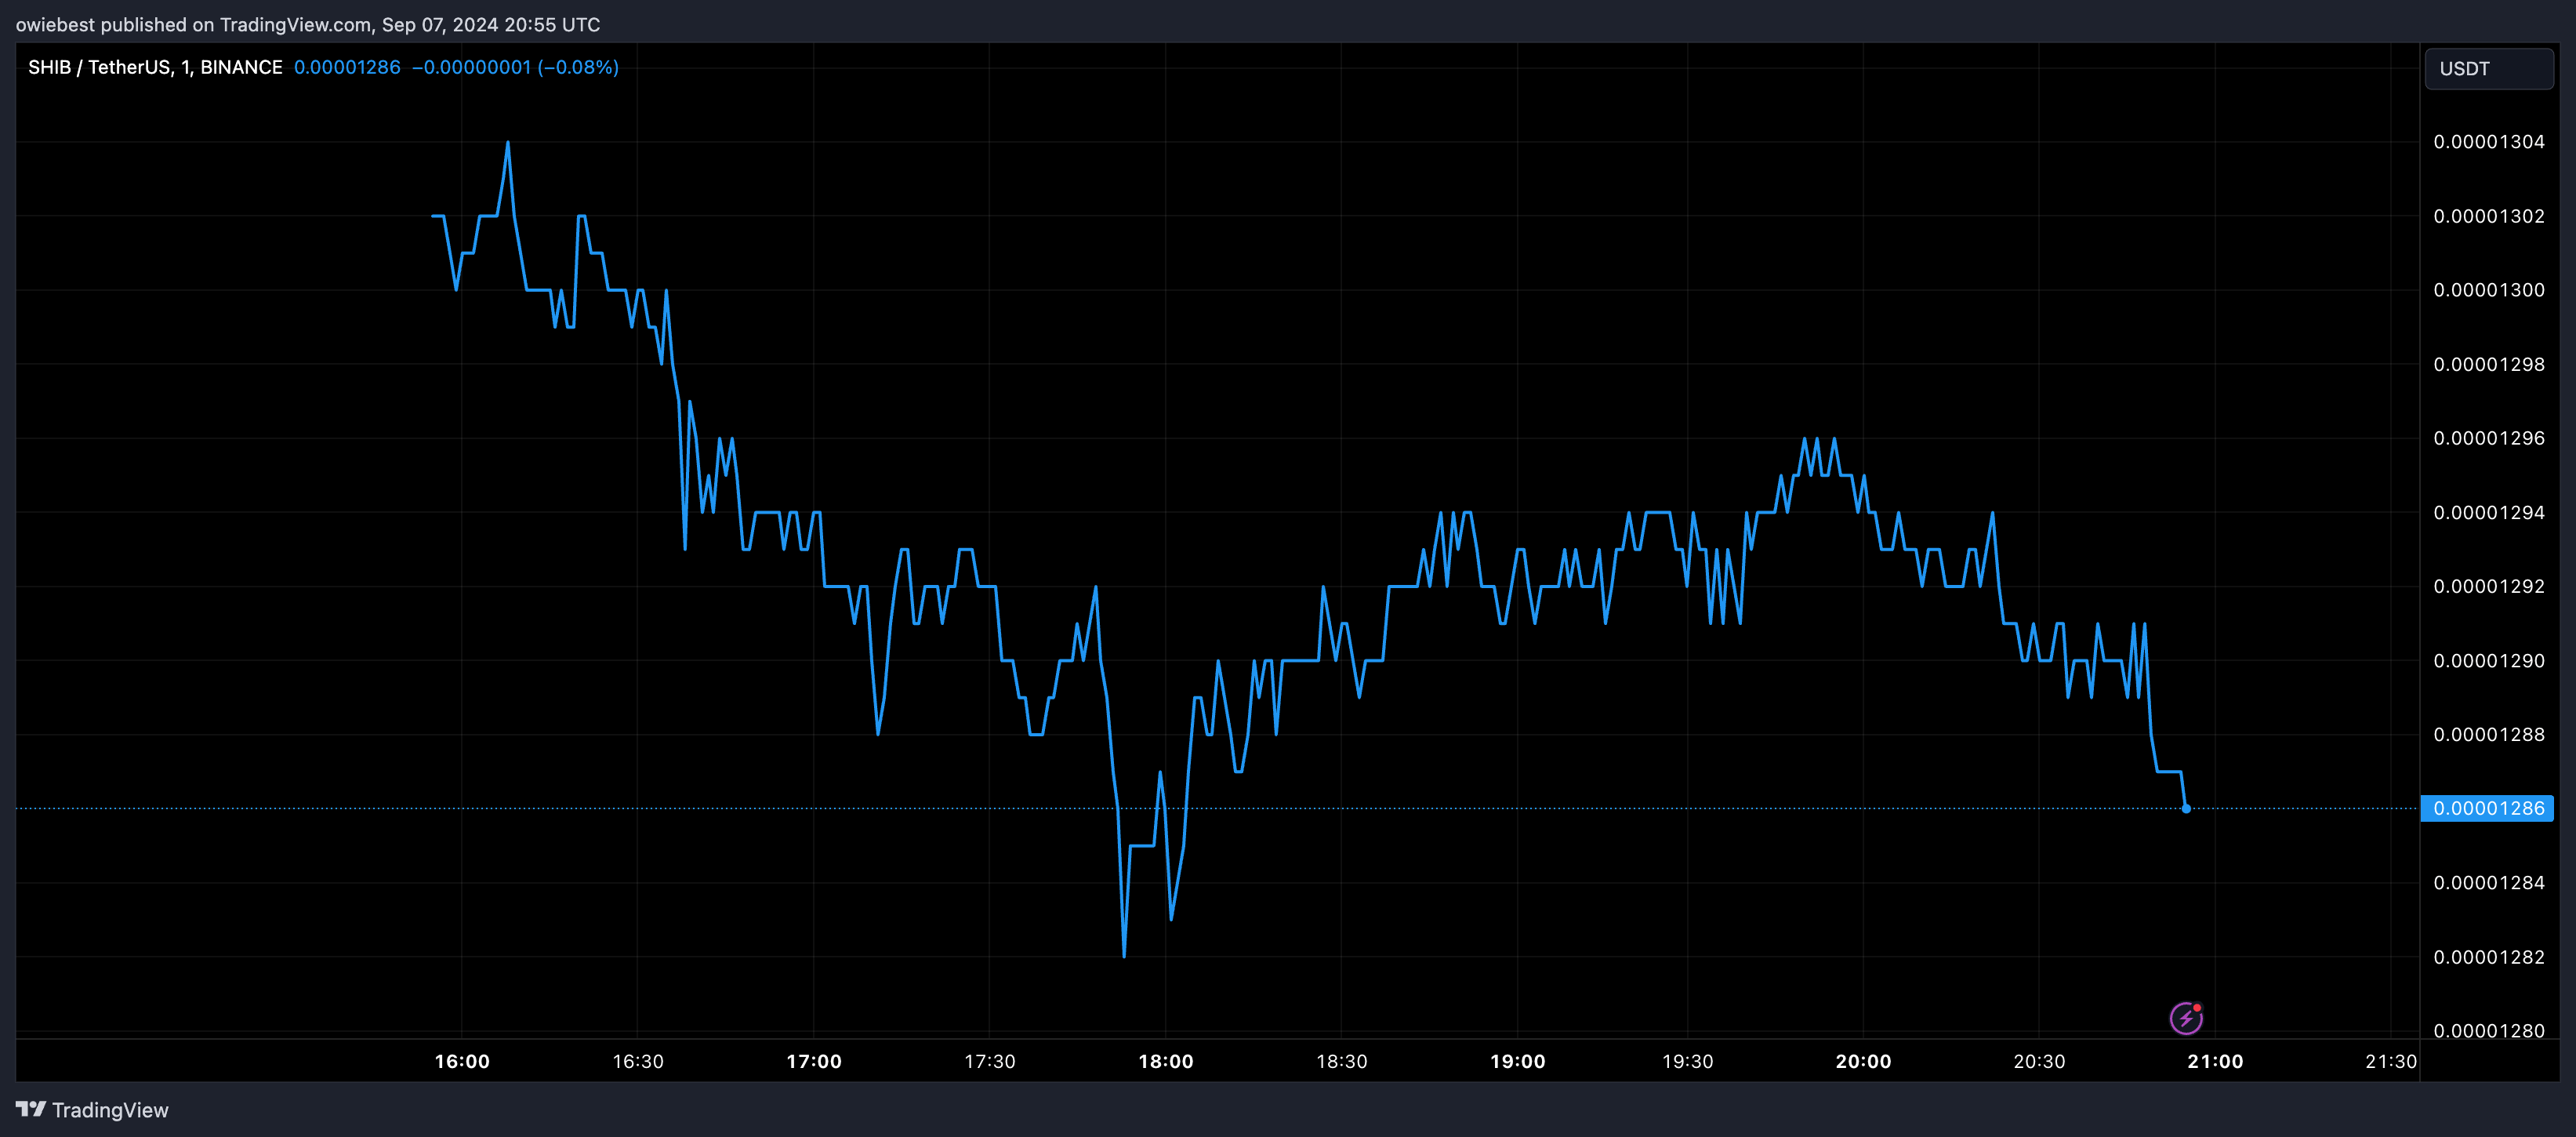This screenshot has width=2576, height=1137.
Task: Click the 21:00 time axis label
Action: point(2215,1061)
